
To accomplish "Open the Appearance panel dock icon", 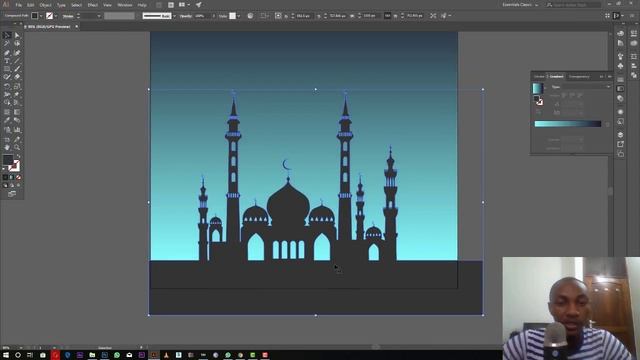I will (x=621, y=111).
